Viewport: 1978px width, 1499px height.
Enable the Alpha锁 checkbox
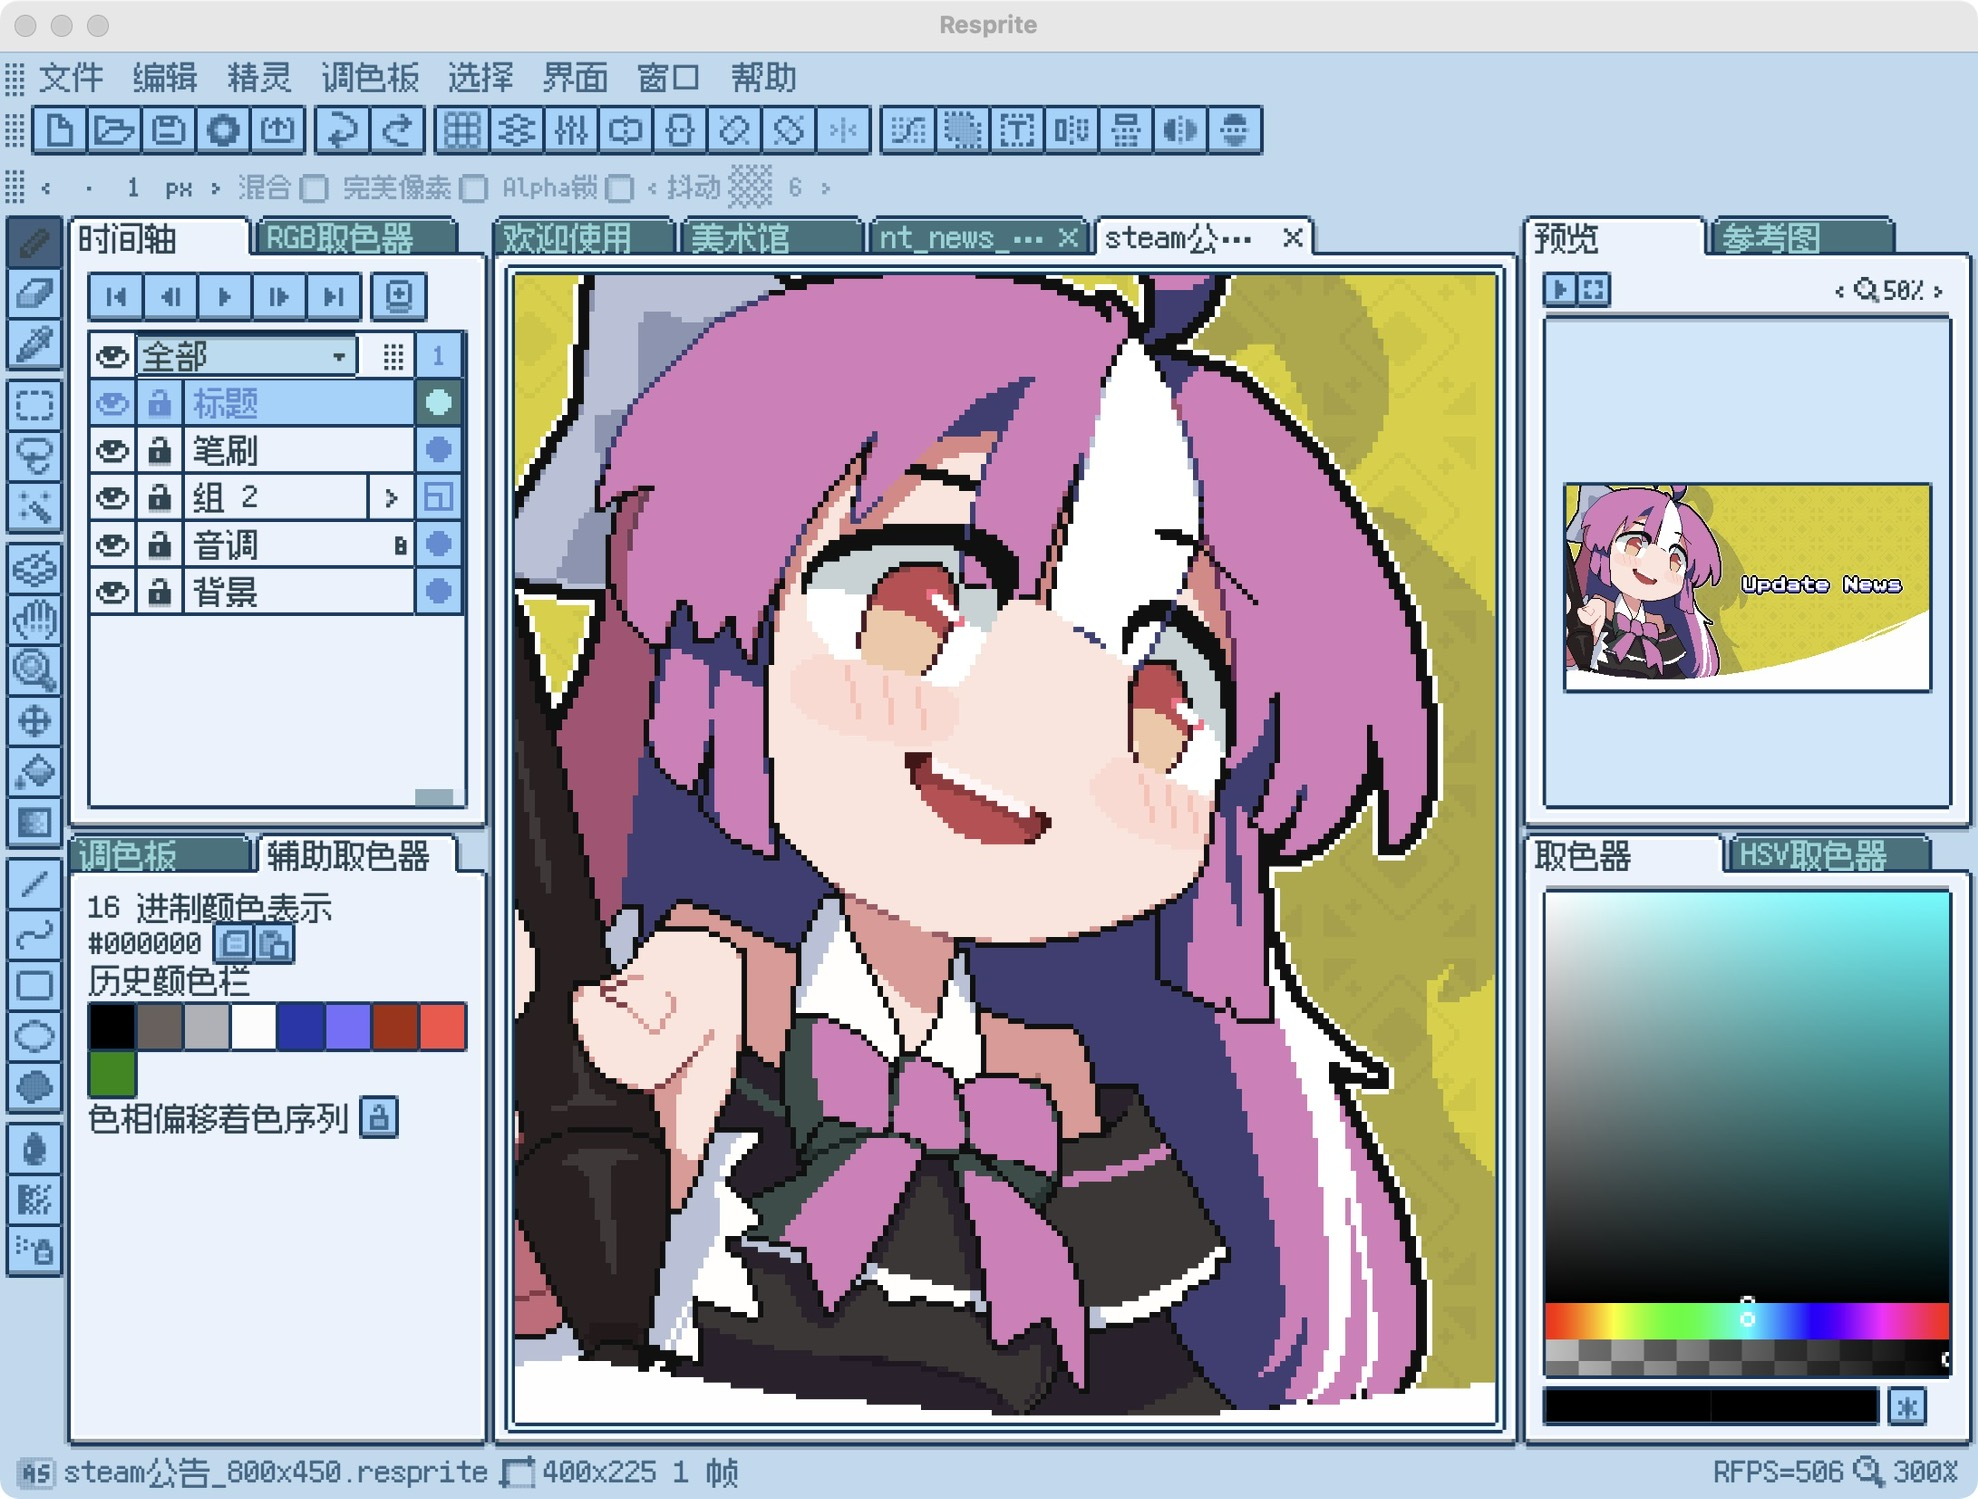coord(620,188)
